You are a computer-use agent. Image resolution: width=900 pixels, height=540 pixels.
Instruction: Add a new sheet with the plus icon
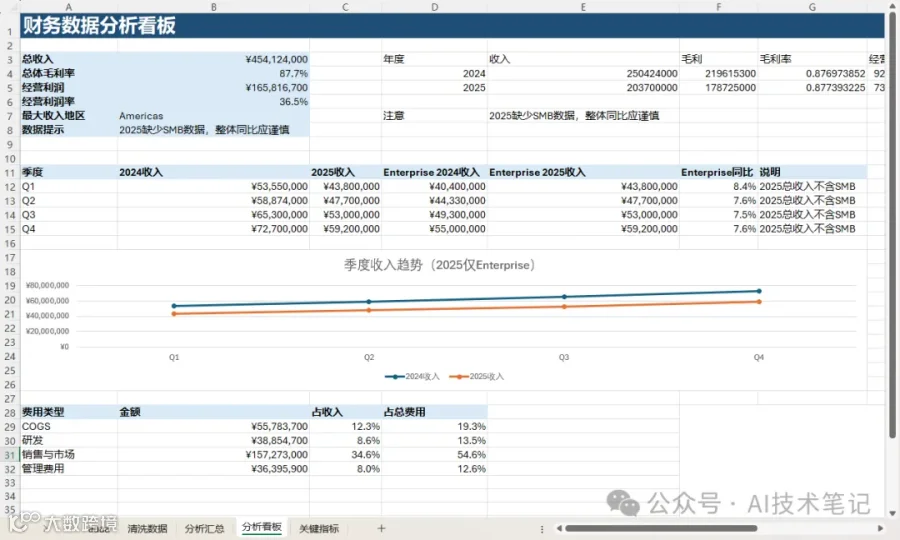pyautogui.click(x=381, y=529)
